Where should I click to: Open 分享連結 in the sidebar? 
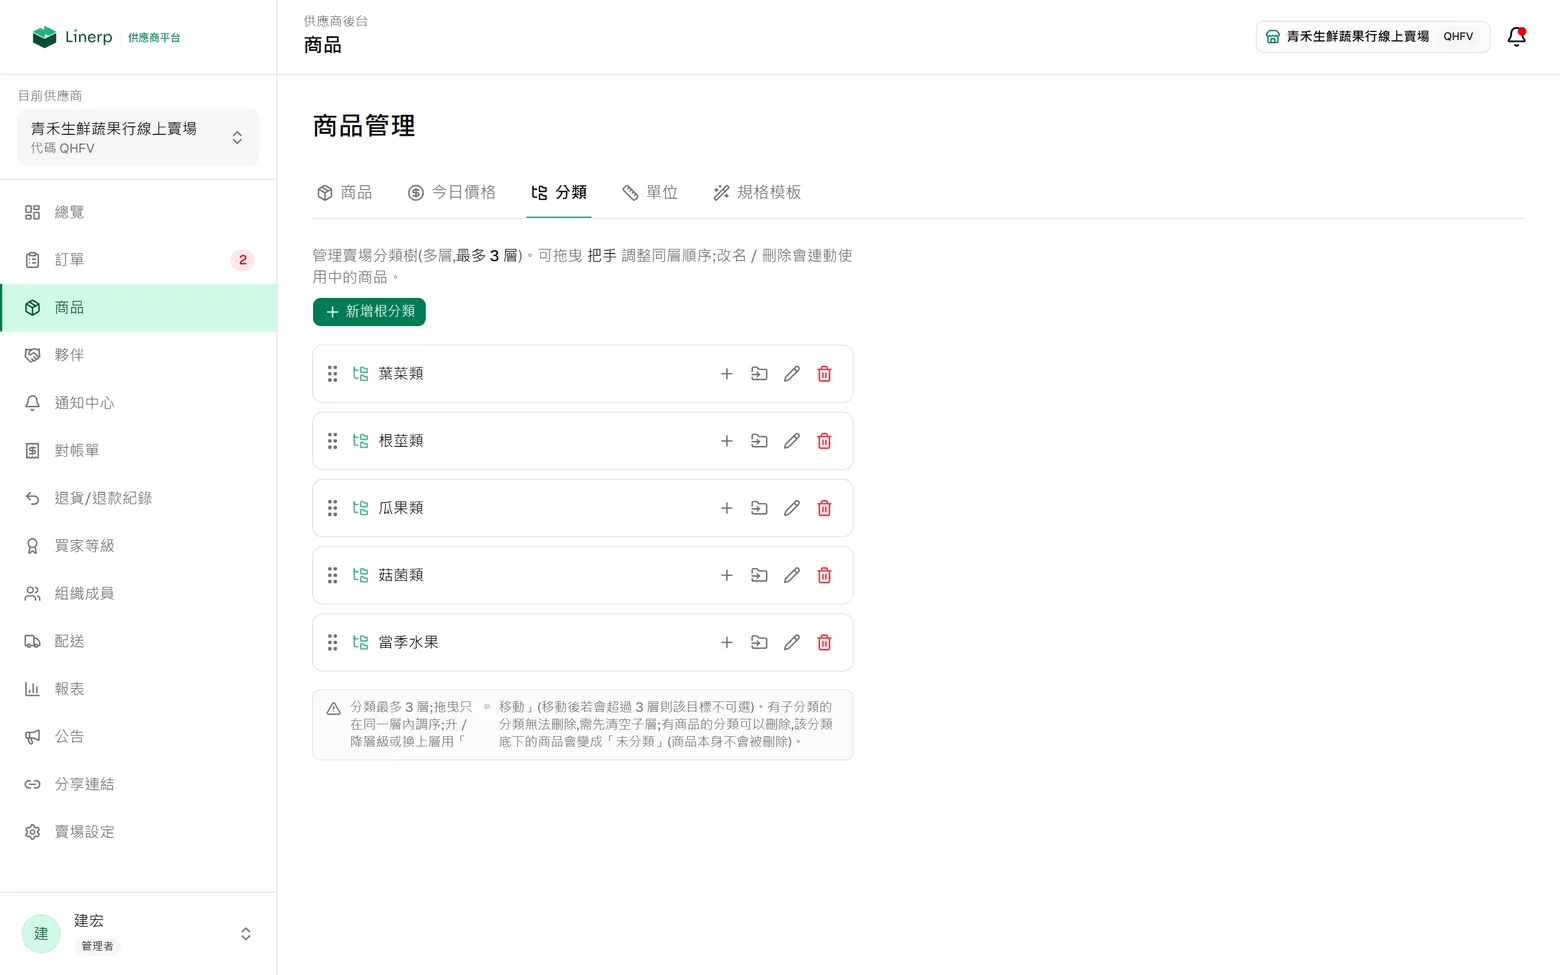coord(138,784)
